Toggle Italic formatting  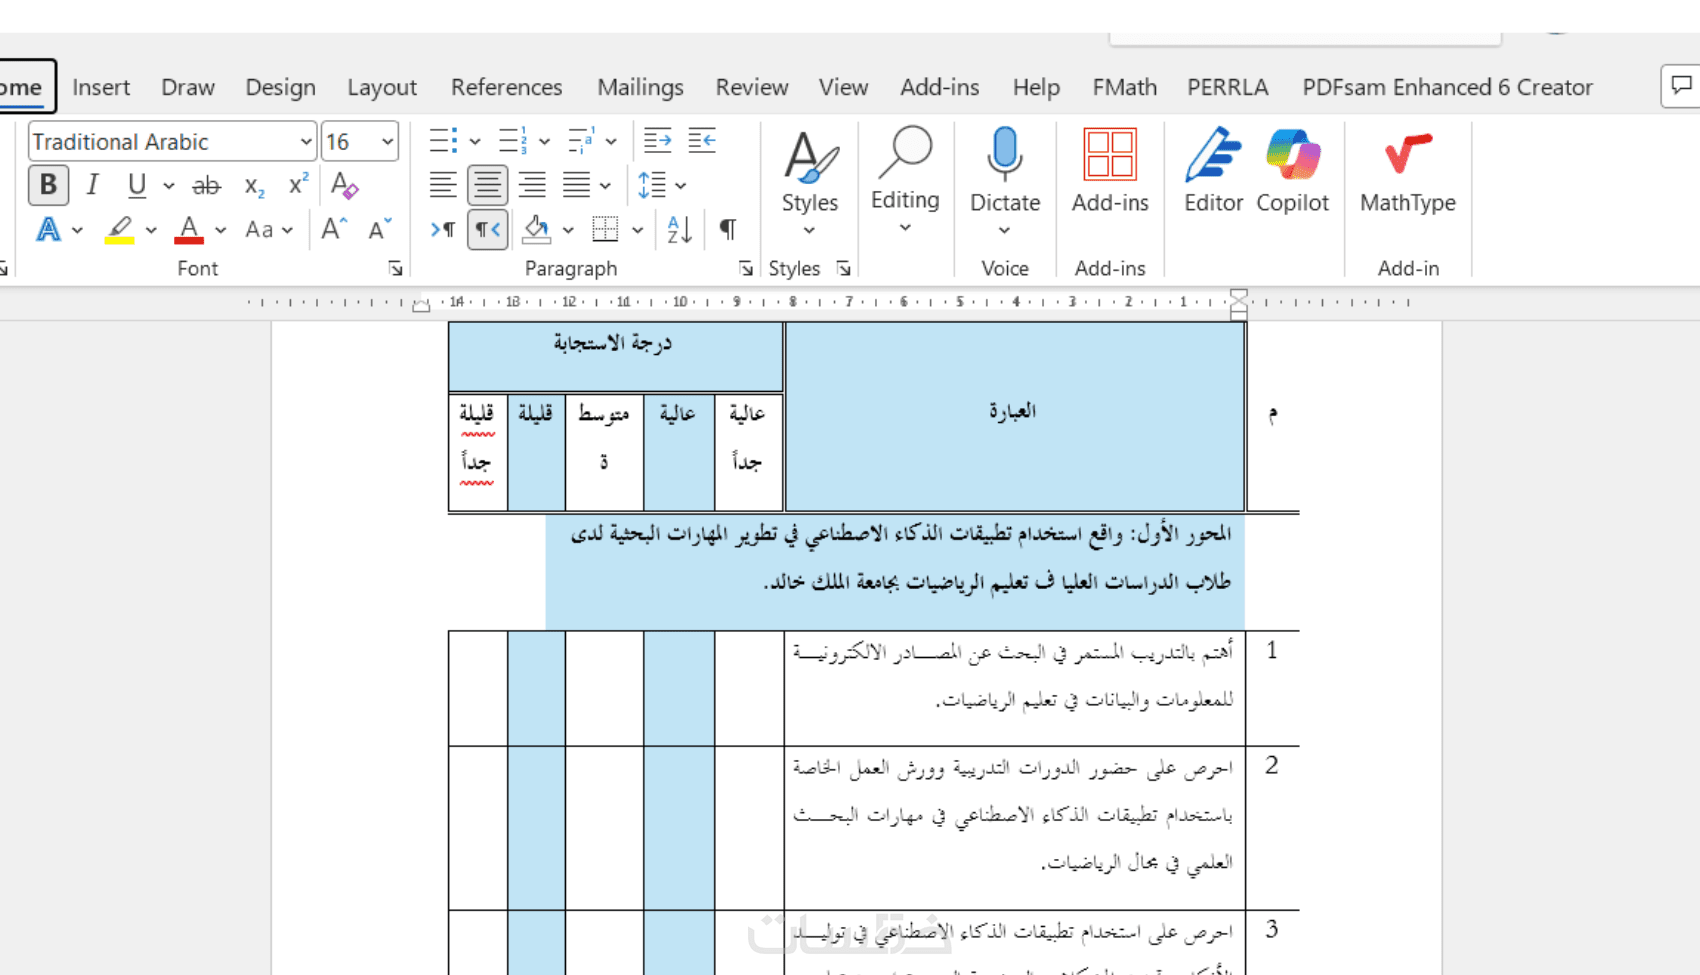coord(92,185)
